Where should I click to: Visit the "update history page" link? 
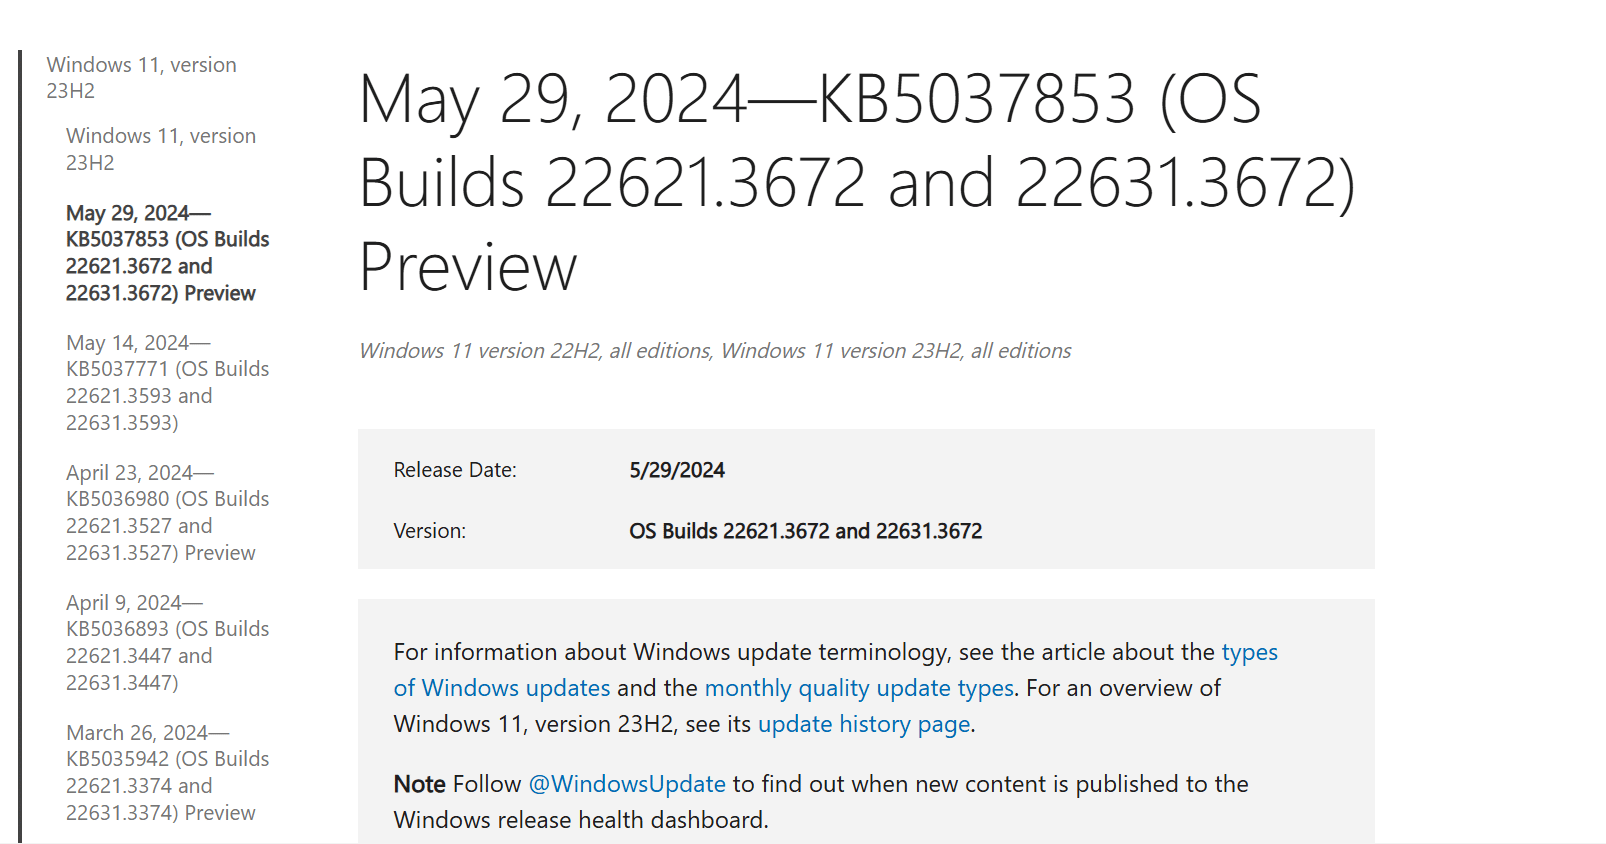[864, 724]
